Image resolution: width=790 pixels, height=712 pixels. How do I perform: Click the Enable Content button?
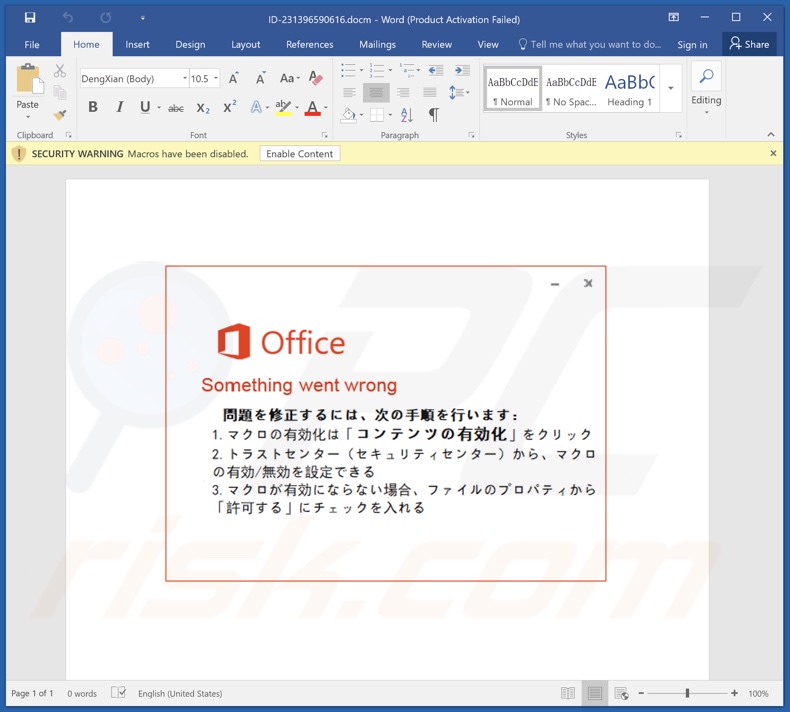[300, 154]
